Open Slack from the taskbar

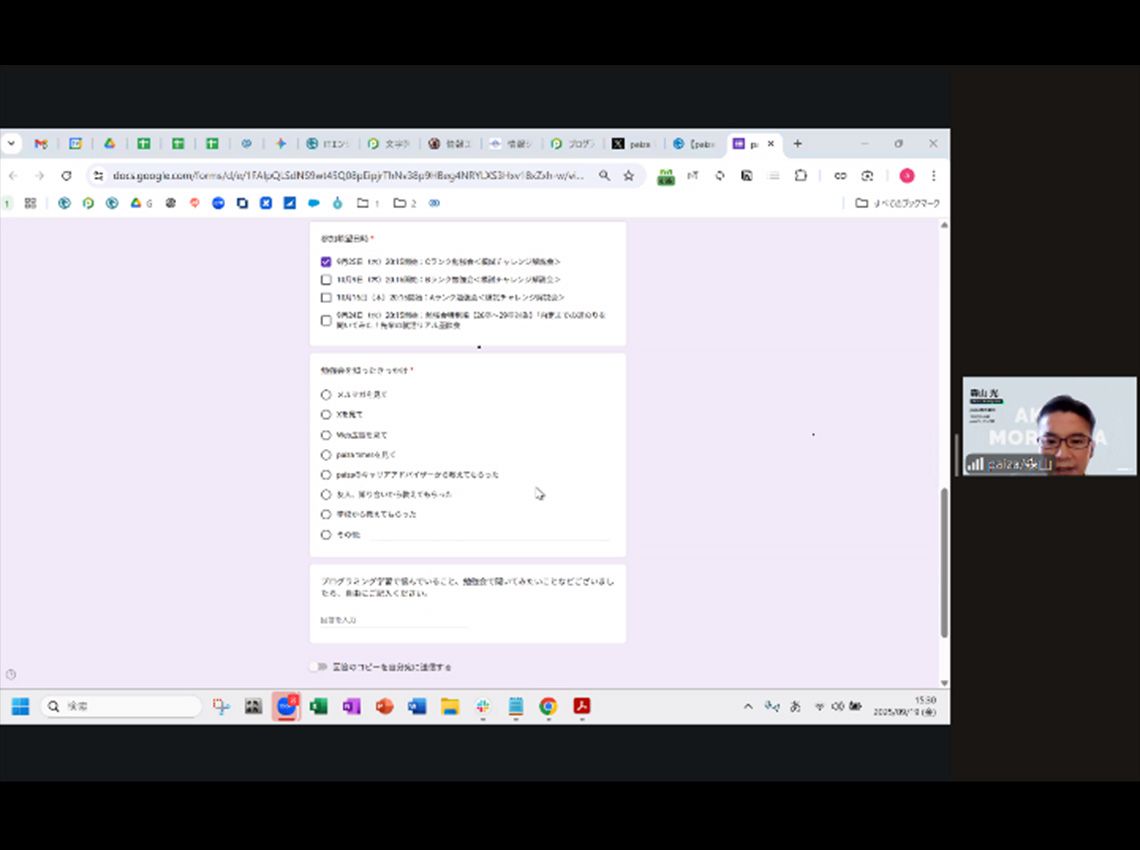[482, 707]
